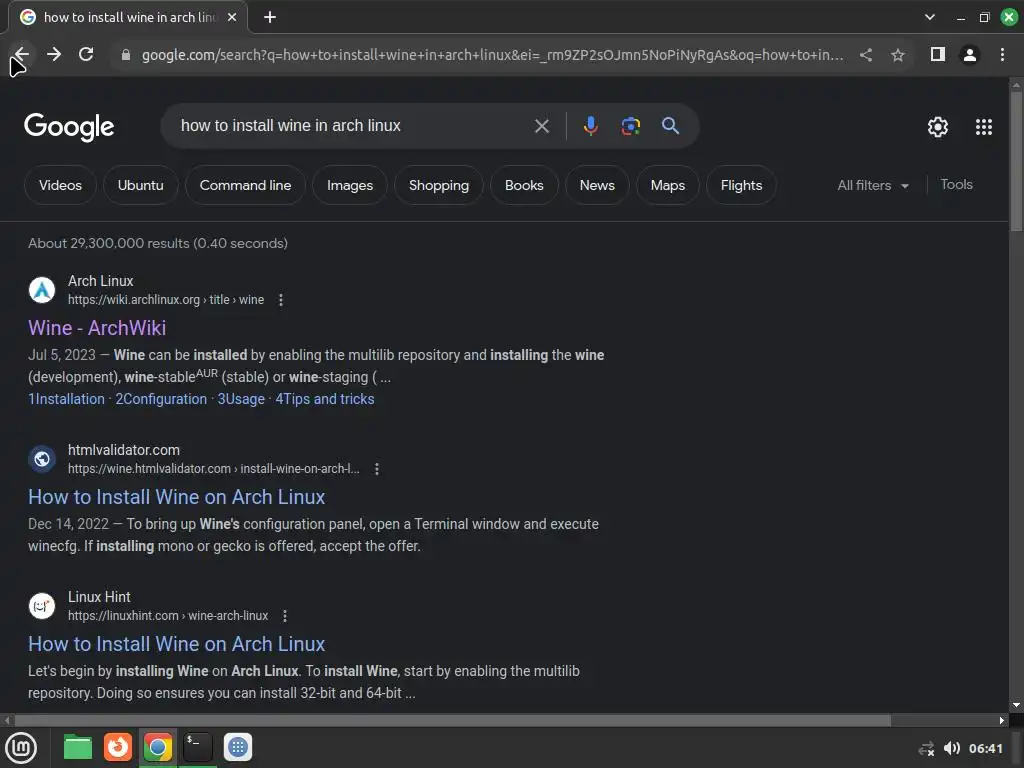Jump to 2Configuration section link
1024x768 pixels.
(161, 399)
